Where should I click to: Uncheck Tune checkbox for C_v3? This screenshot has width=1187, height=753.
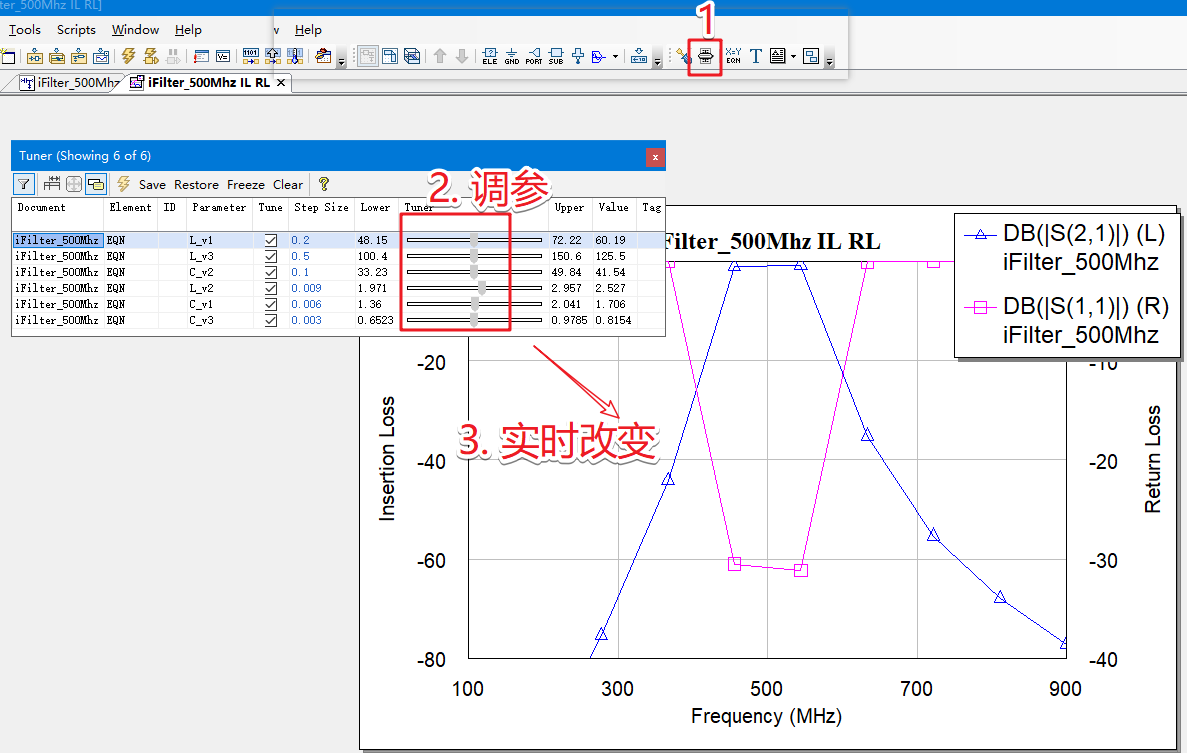coord(270,320)
